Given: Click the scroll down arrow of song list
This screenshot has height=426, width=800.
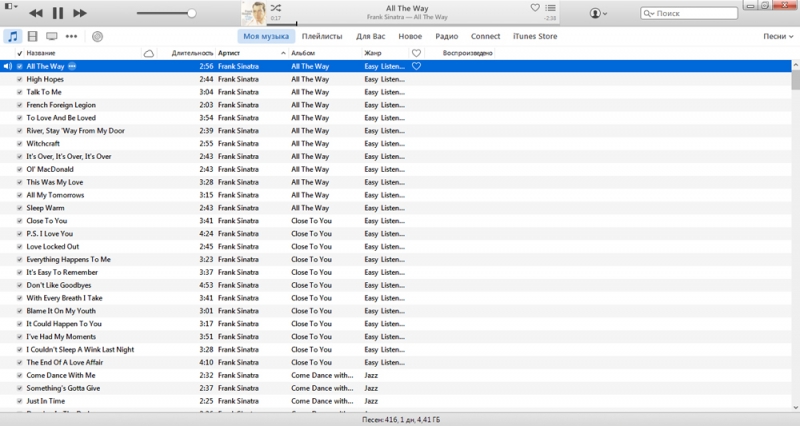Looking at the screenshot, I should (795, 408).
